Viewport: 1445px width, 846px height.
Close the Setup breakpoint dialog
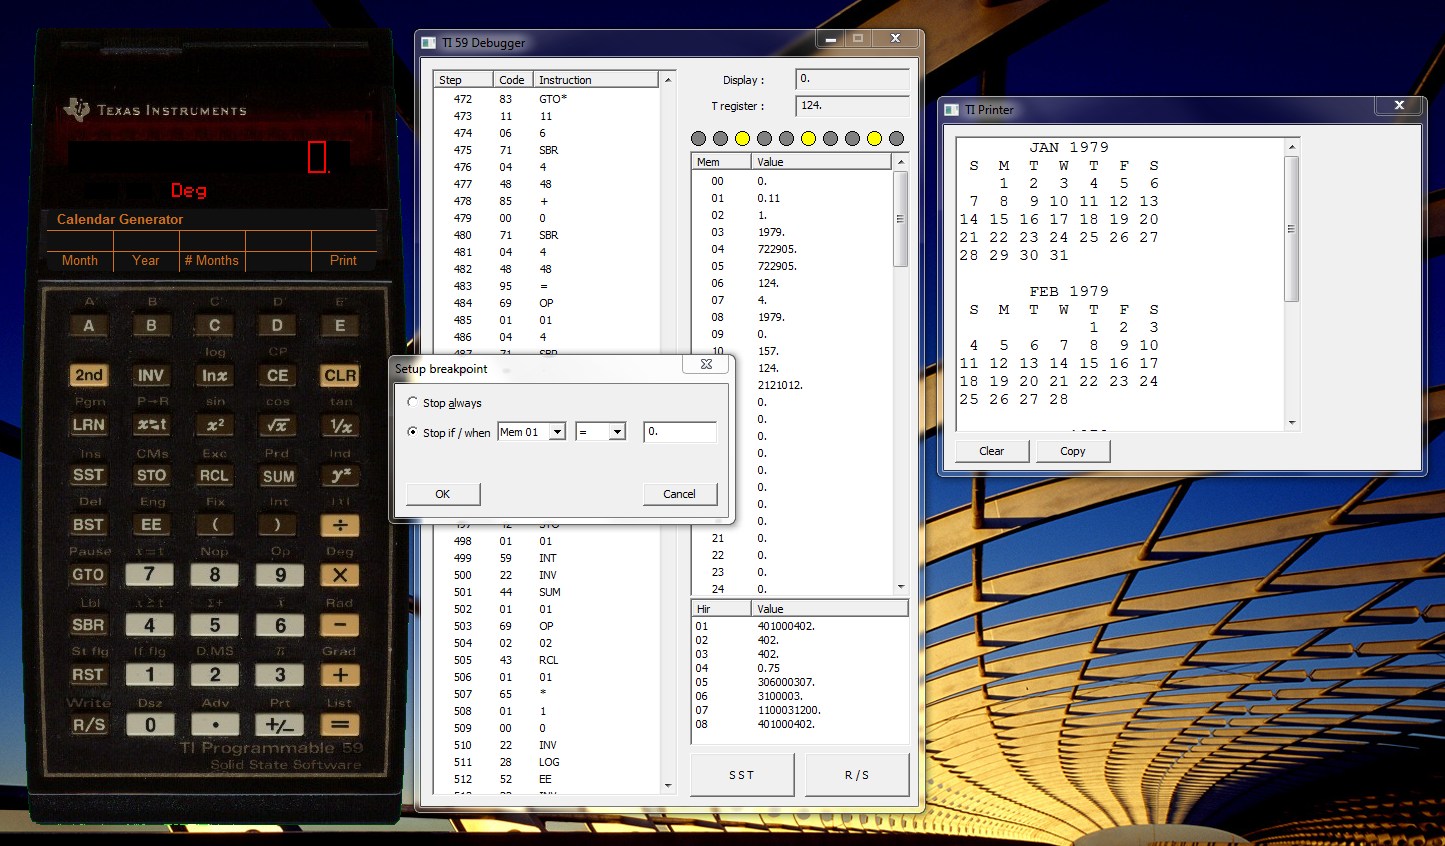[706, 365]
